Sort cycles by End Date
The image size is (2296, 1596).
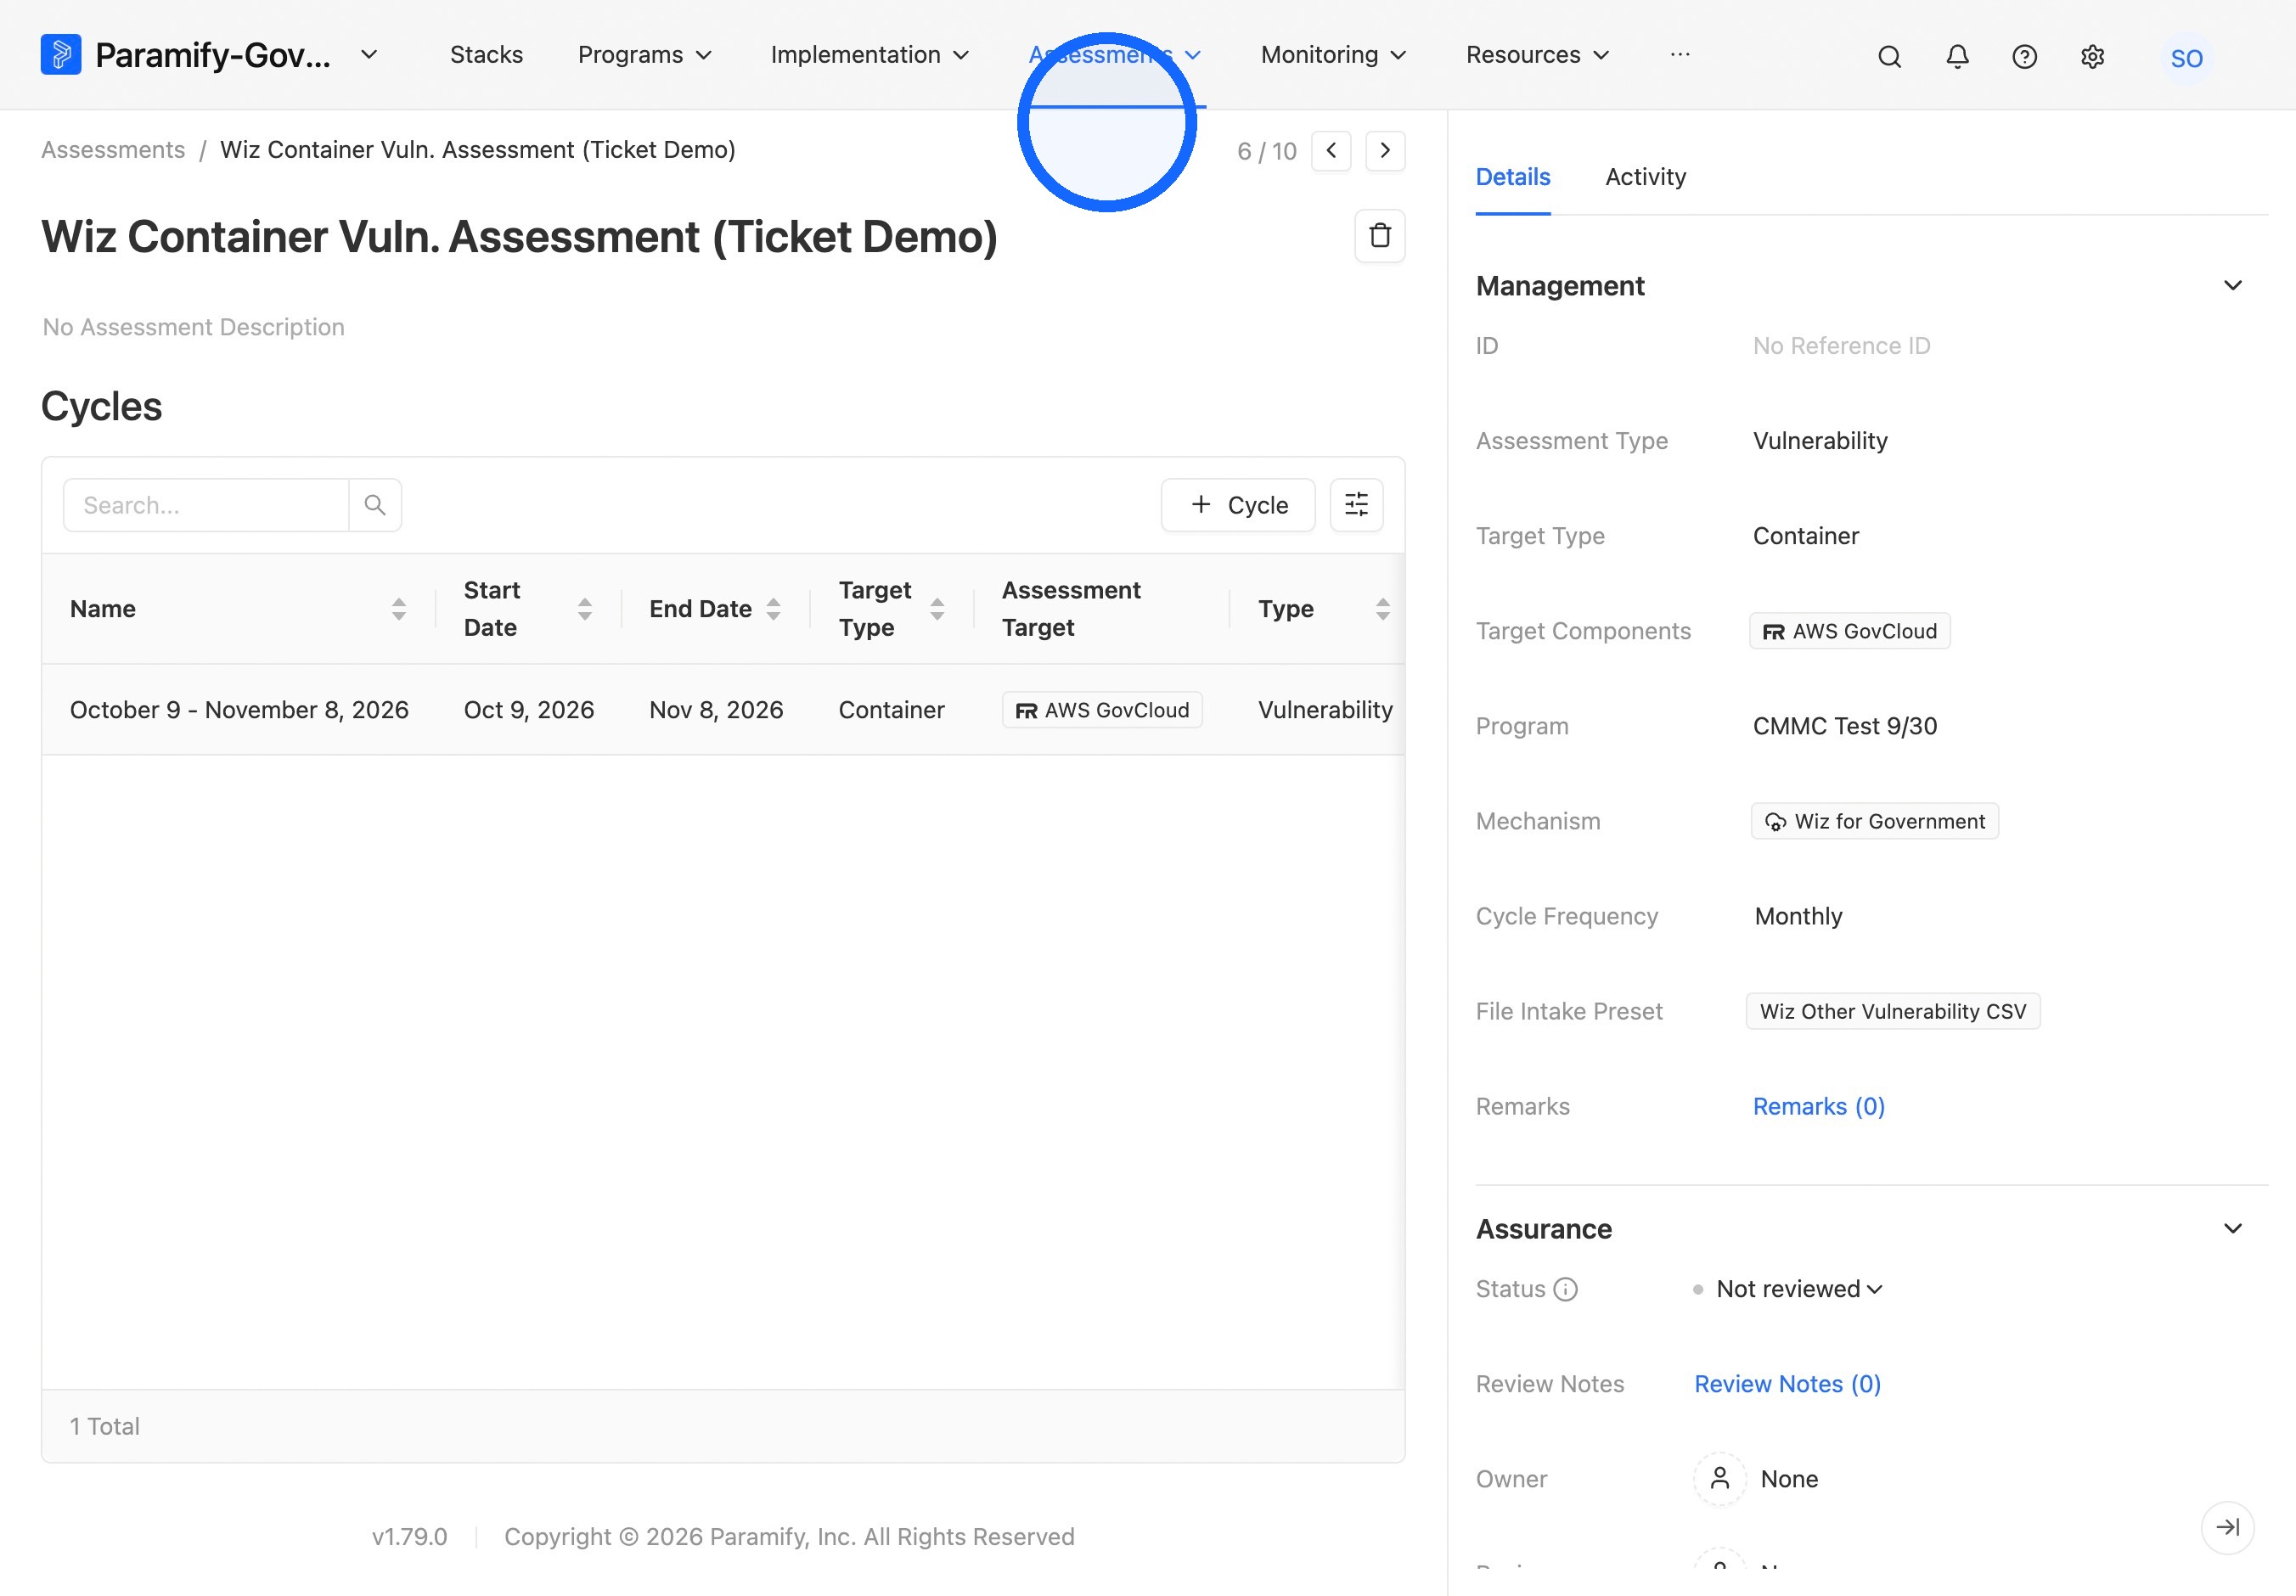773,609
